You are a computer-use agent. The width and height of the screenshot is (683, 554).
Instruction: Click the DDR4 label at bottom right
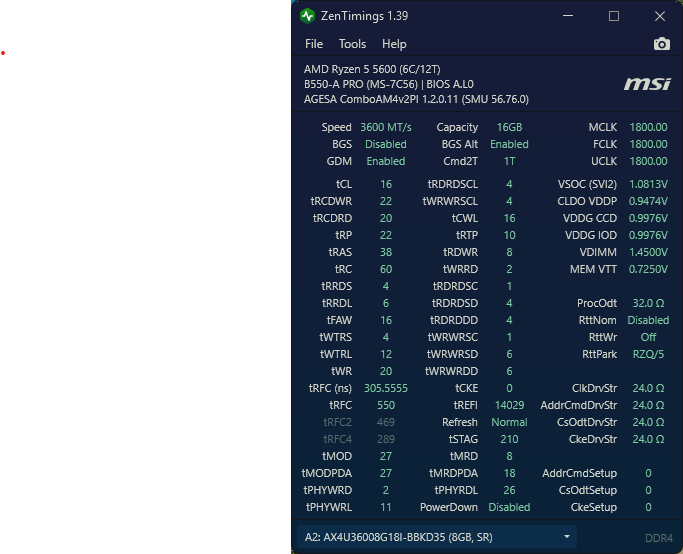pyautogui.click(x=659, y=538)
